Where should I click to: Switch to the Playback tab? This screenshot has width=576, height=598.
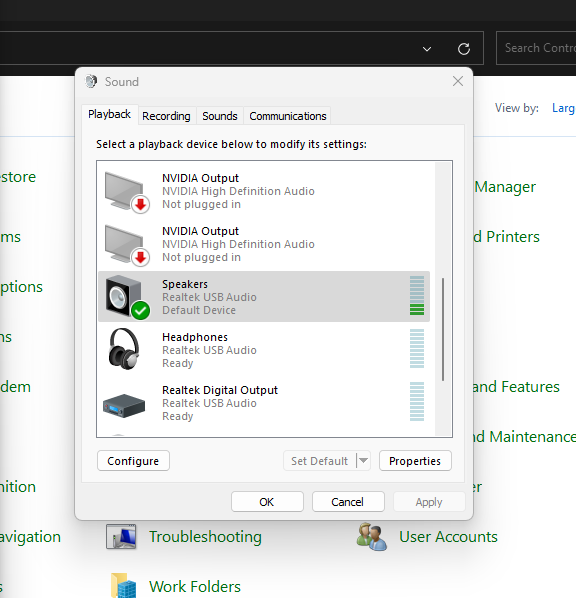[109, 114]
